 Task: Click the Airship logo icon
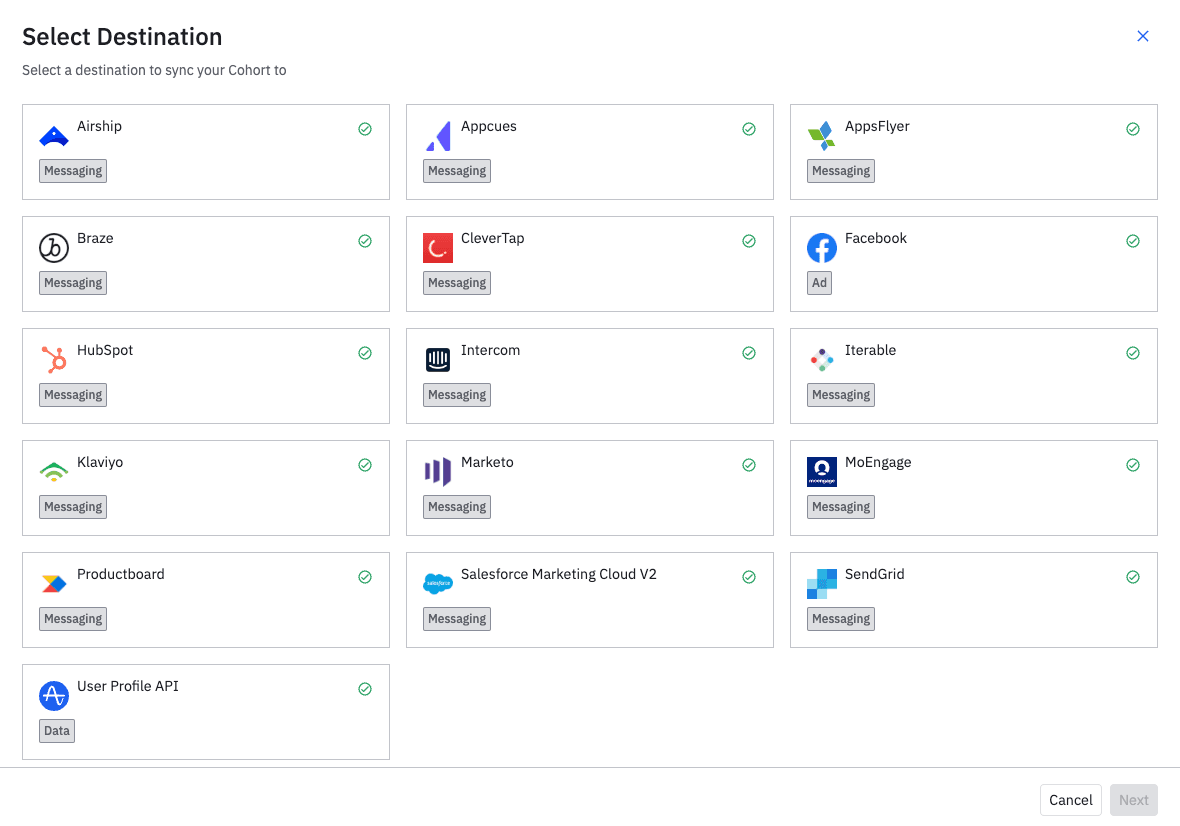(54, 136)
